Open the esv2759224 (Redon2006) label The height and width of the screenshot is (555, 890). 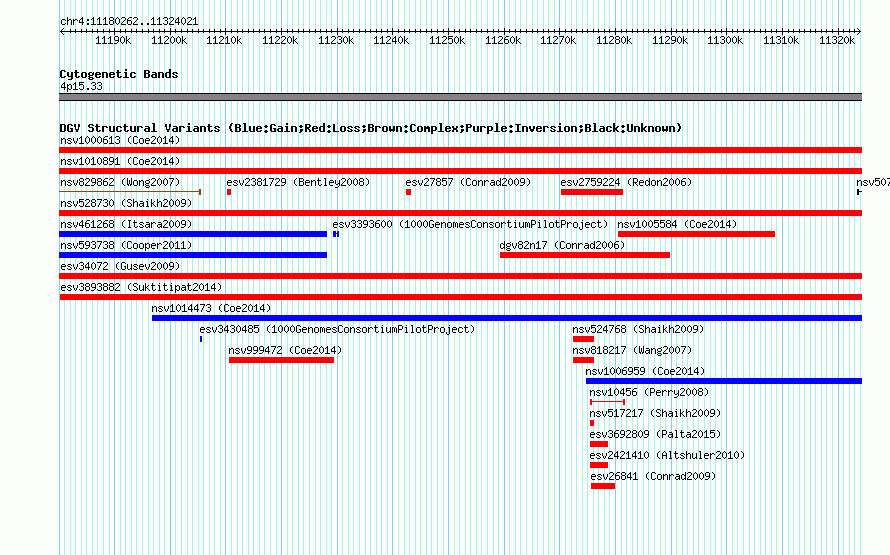(x=626, y=182)
